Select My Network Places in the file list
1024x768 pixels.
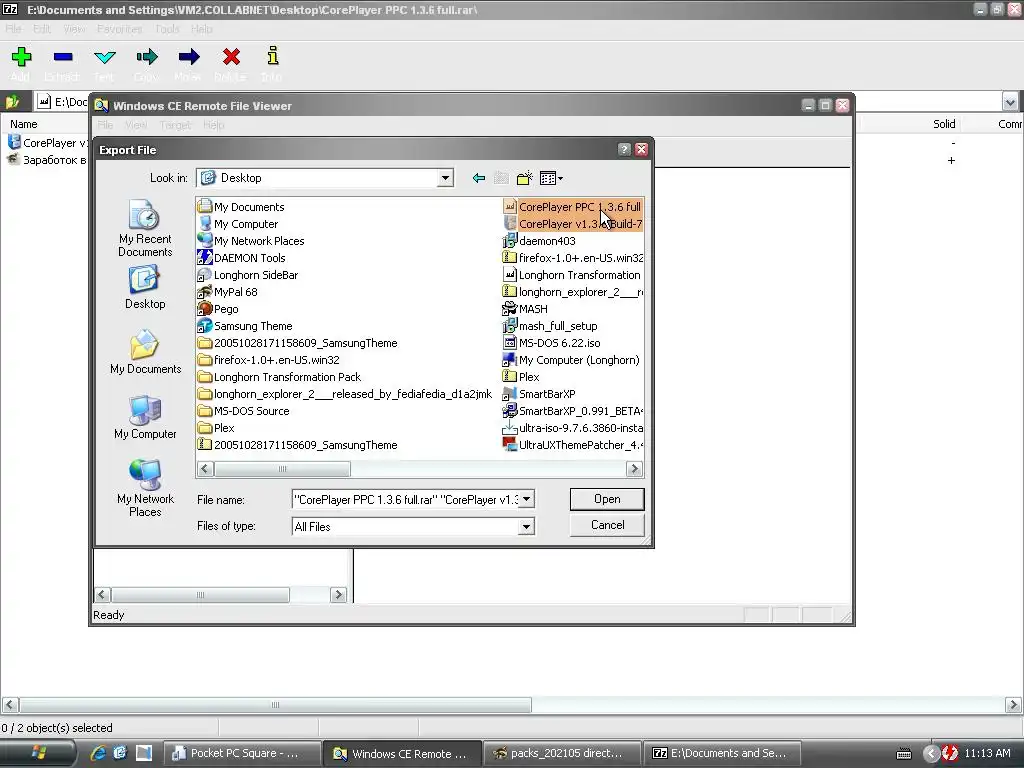coord(251,241)
